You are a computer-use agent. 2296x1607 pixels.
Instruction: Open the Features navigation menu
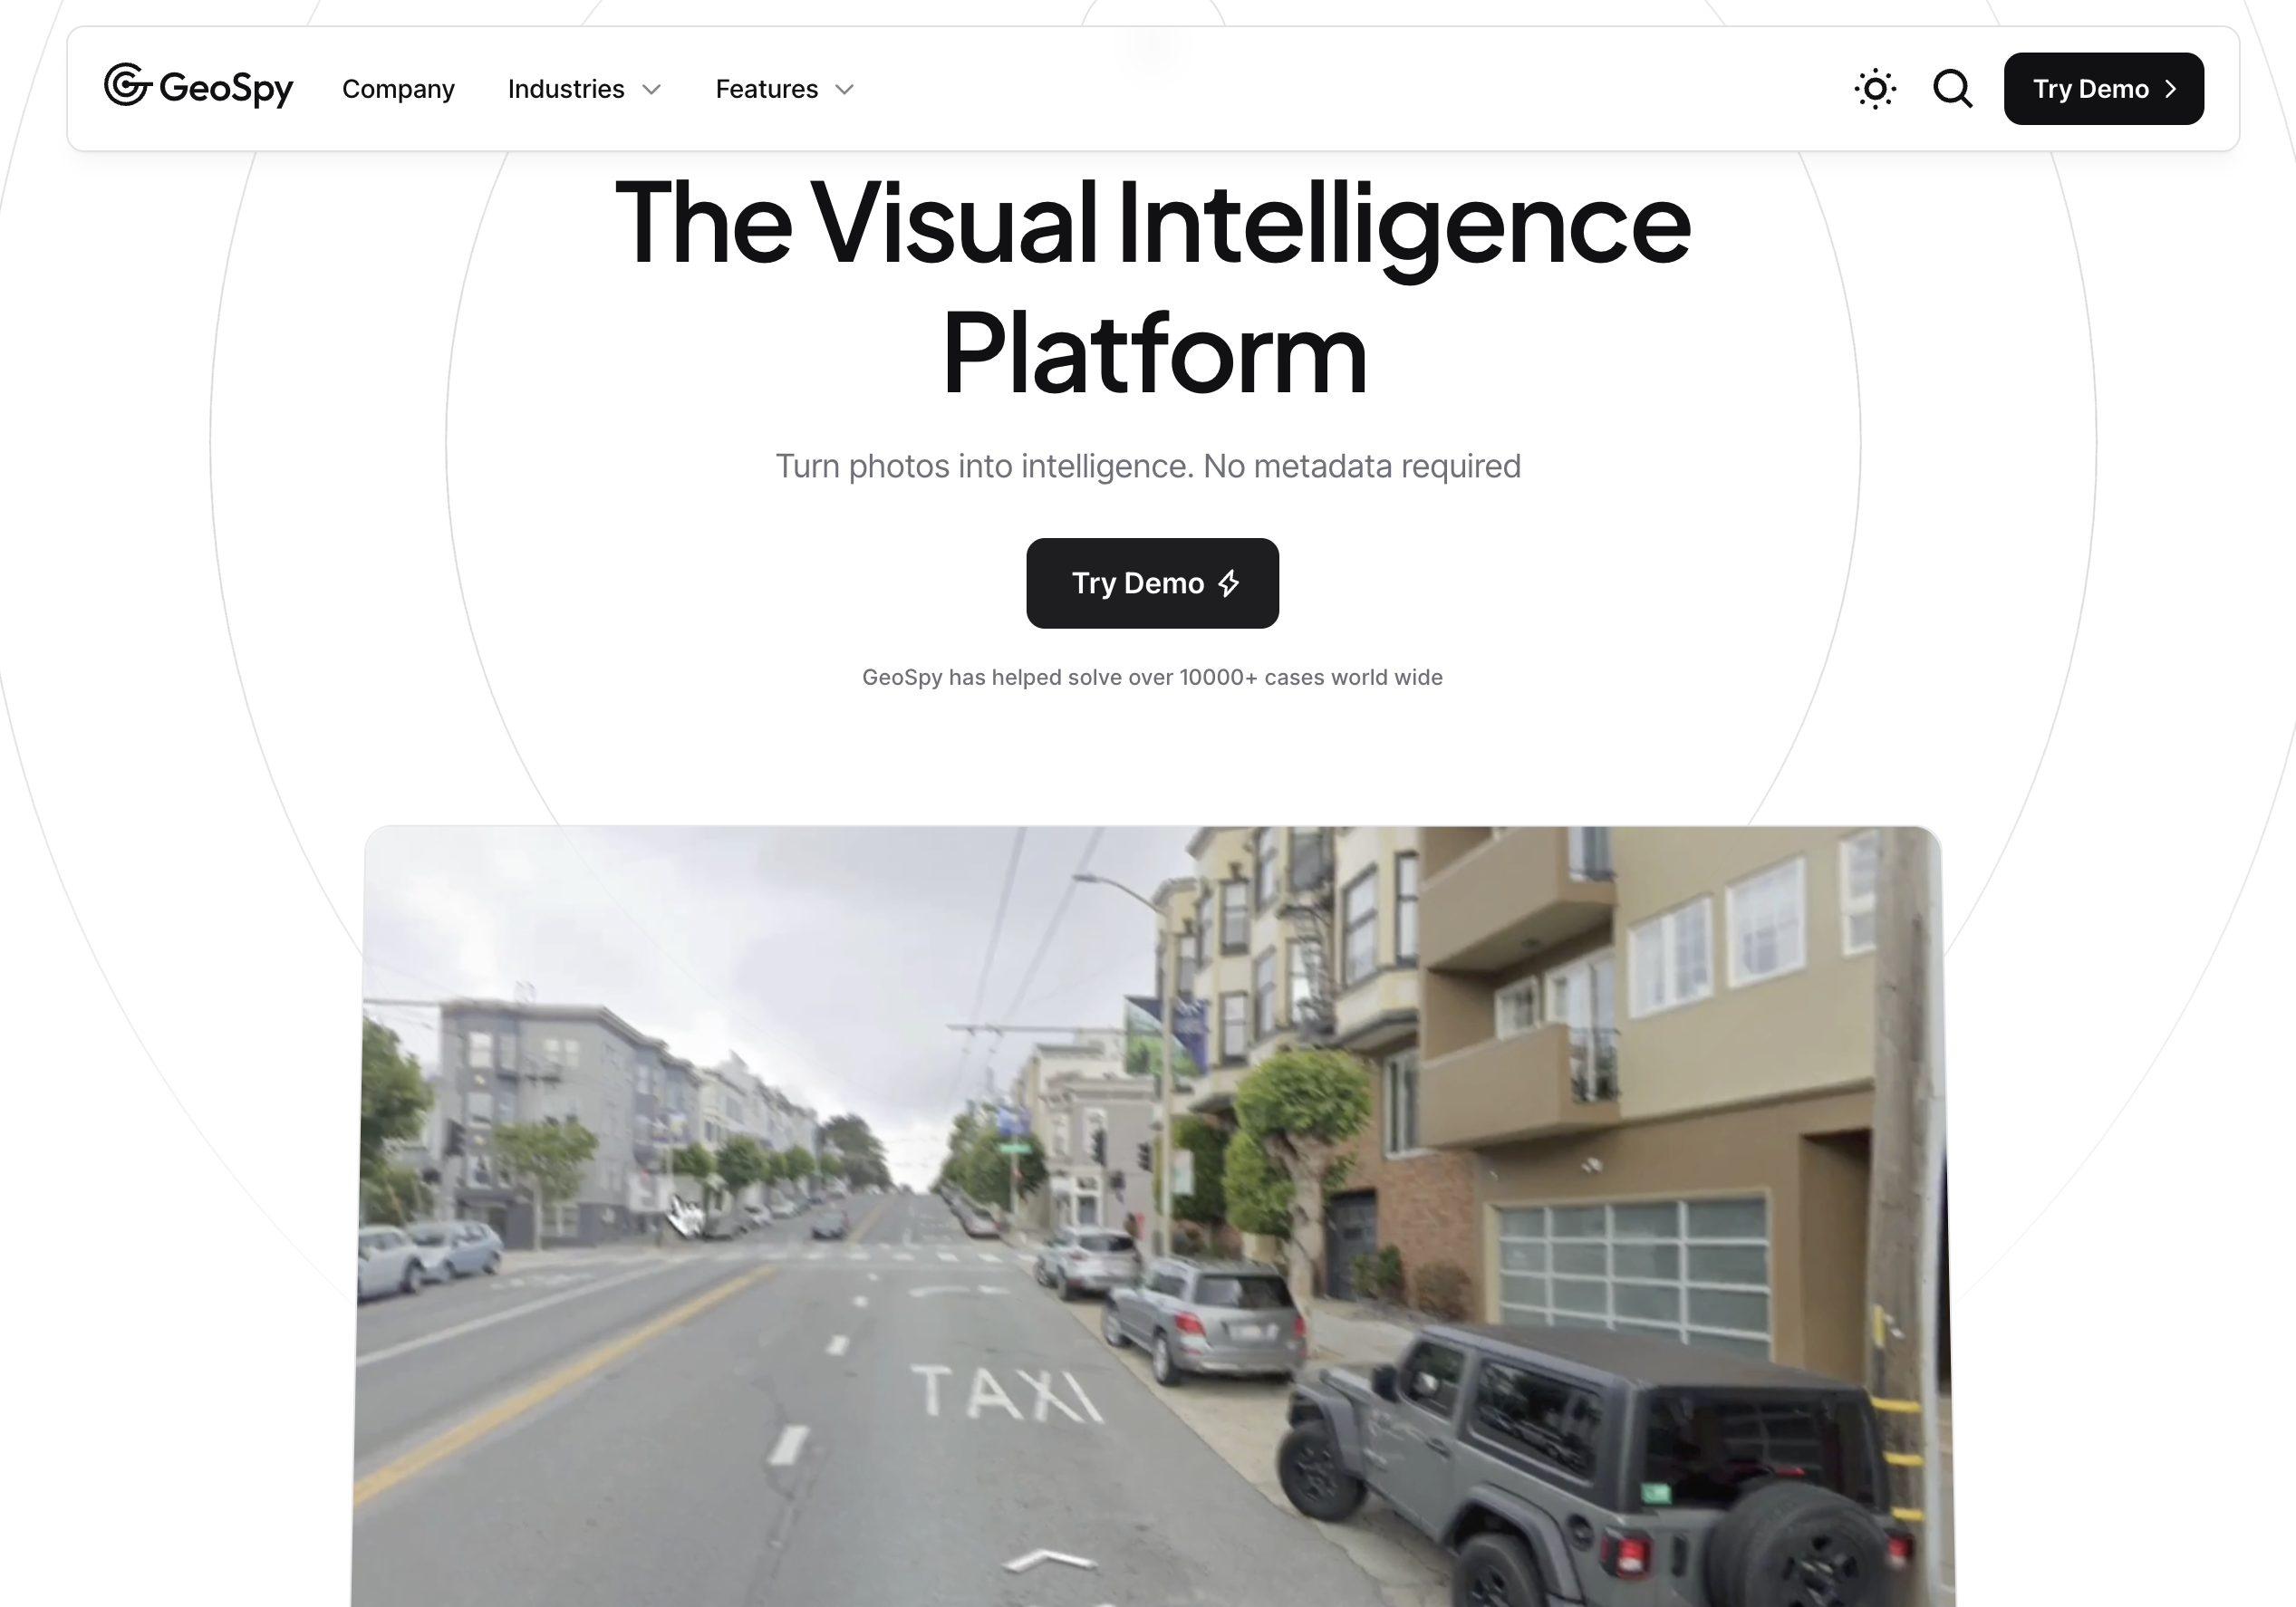784,89
